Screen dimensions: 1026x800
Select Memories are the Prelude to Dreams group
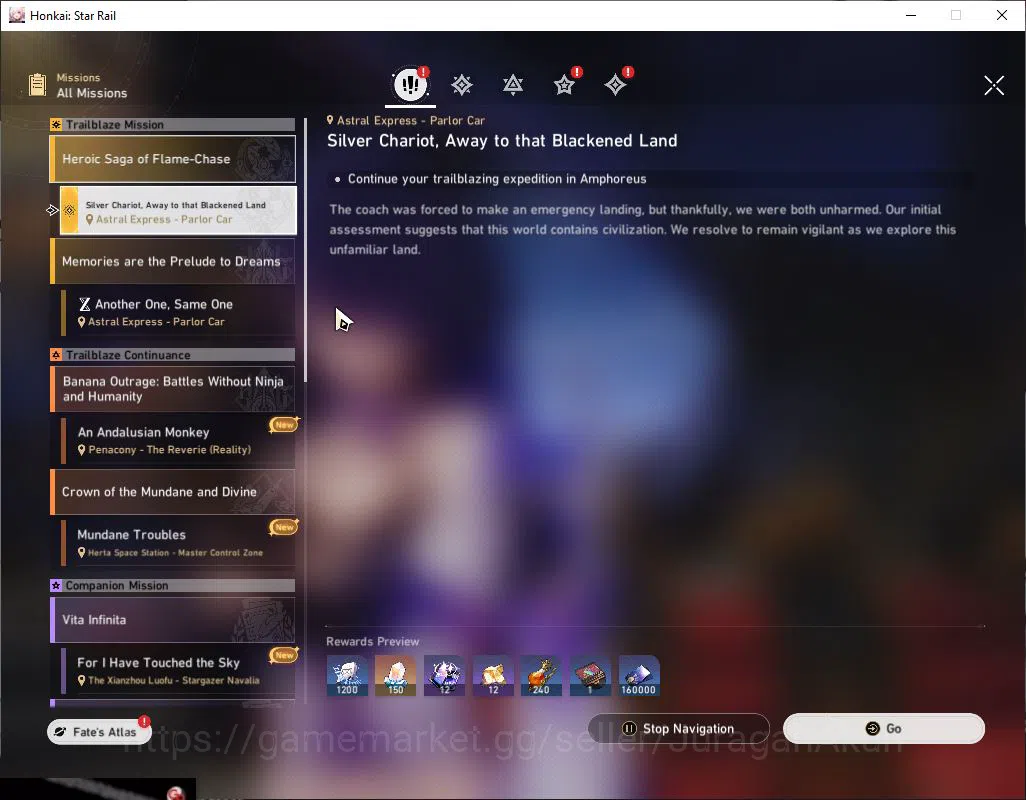point(173,261)
